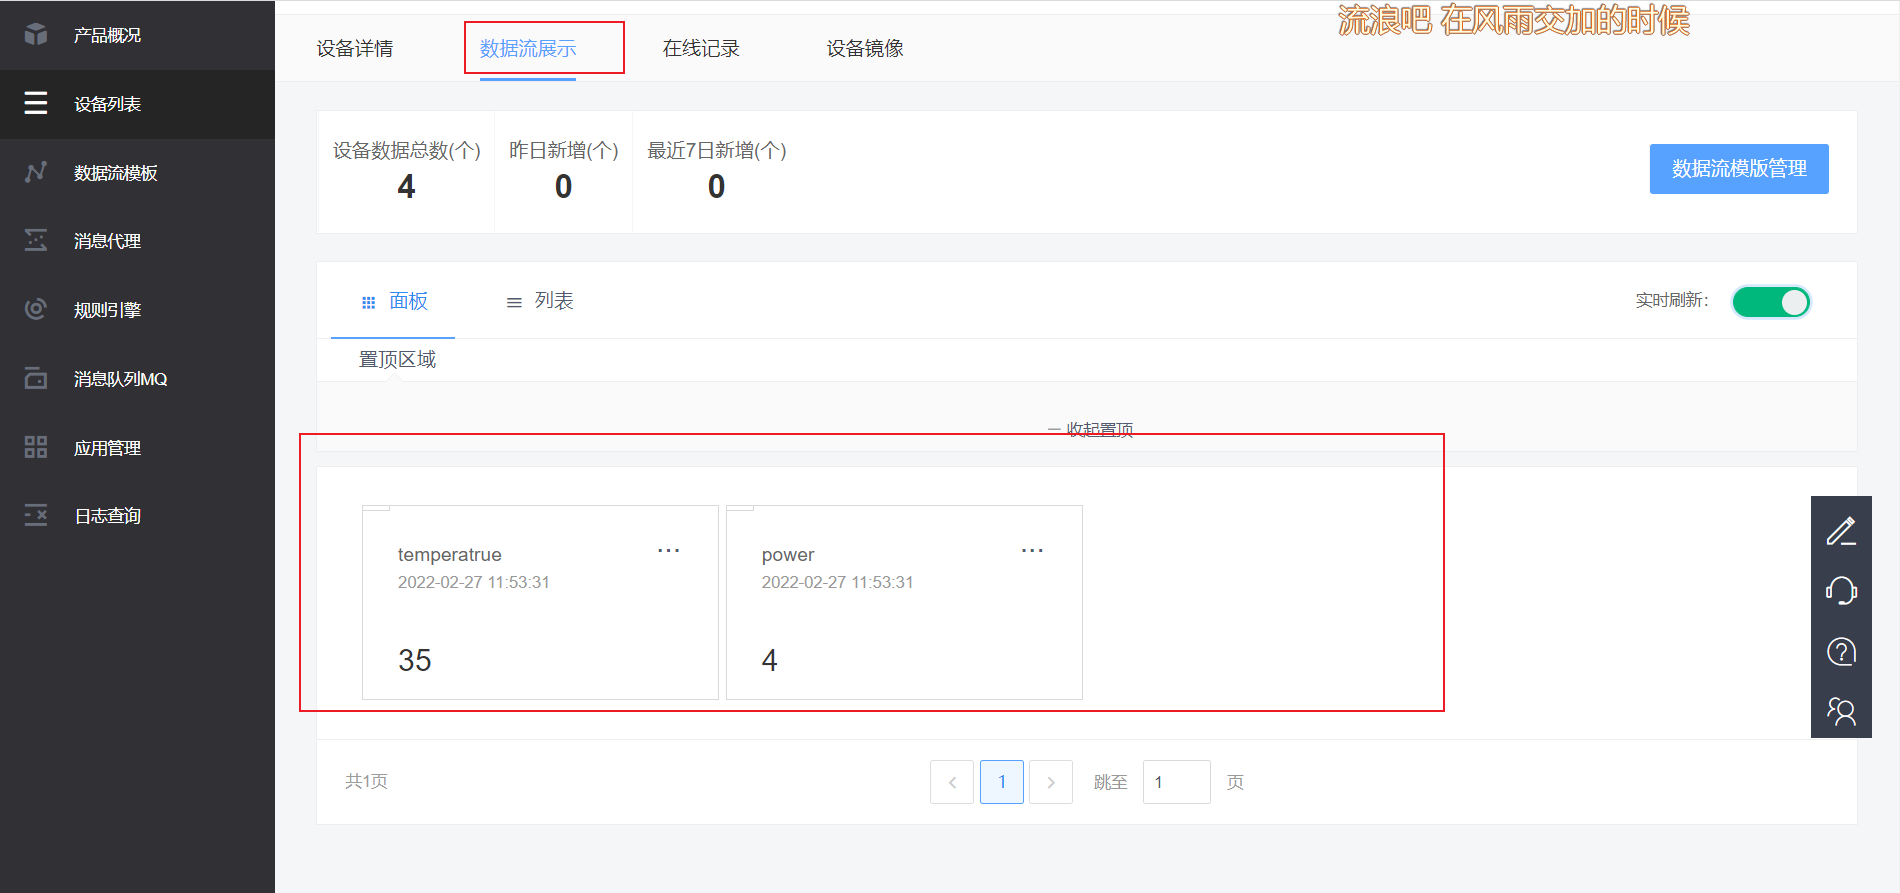Click the 规则引擎 sidebar icon
Screen dimensions: 1900x893
coord(36,309)
